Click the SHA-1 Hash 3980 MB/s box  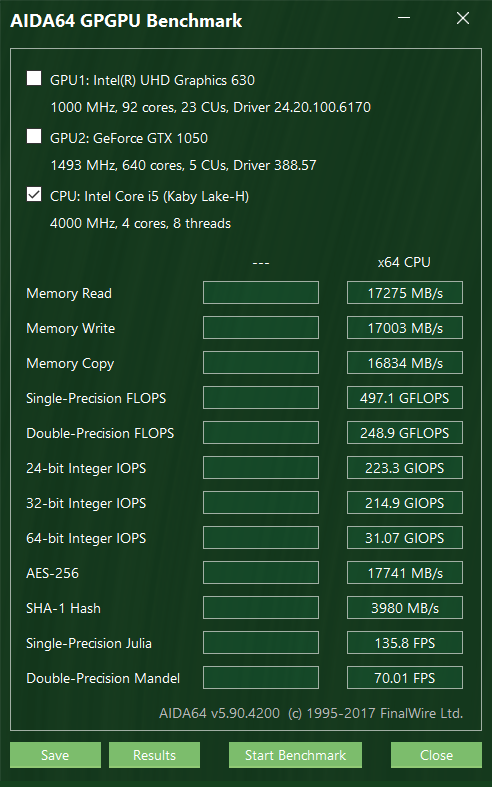[405, 608]
